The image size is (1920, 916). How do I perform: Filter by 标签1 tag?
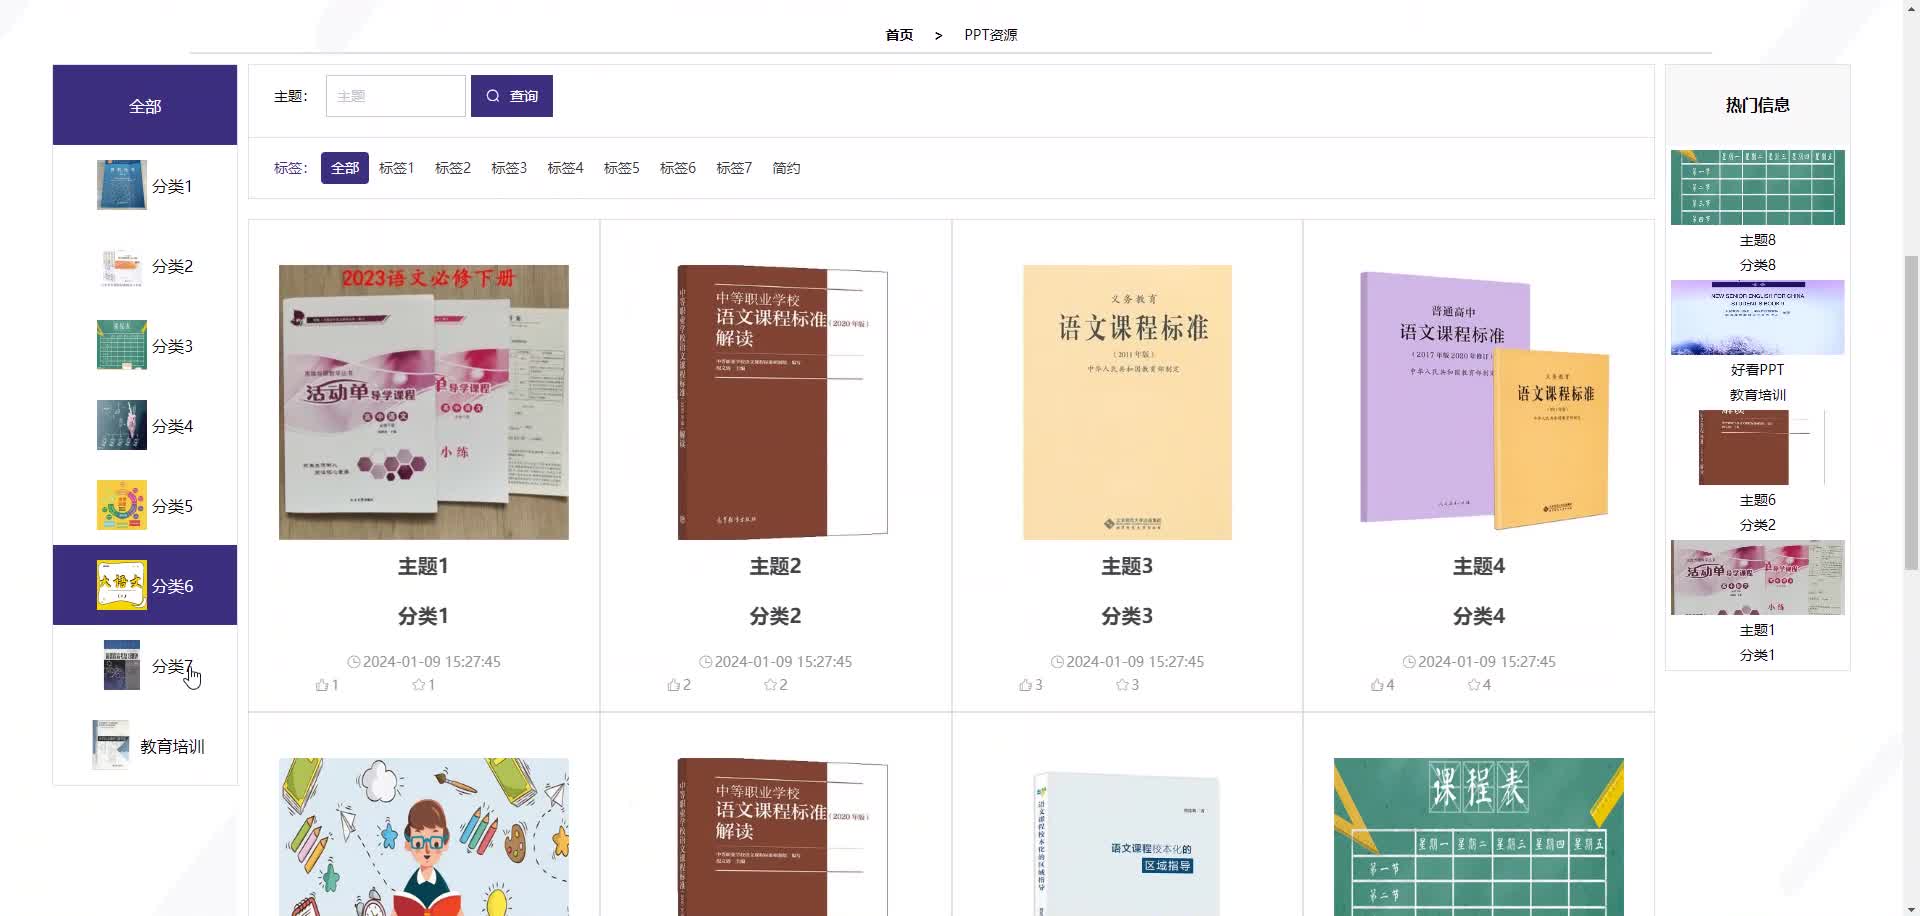tap(397, 168)
